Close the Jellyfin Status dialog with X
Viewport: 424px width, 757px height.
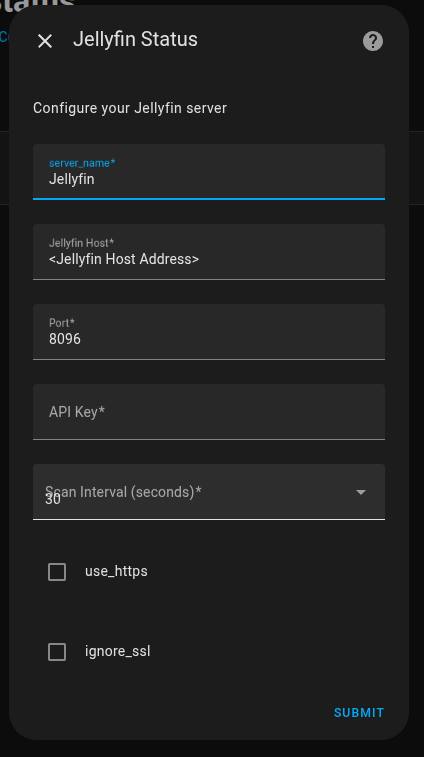(45, 41)
